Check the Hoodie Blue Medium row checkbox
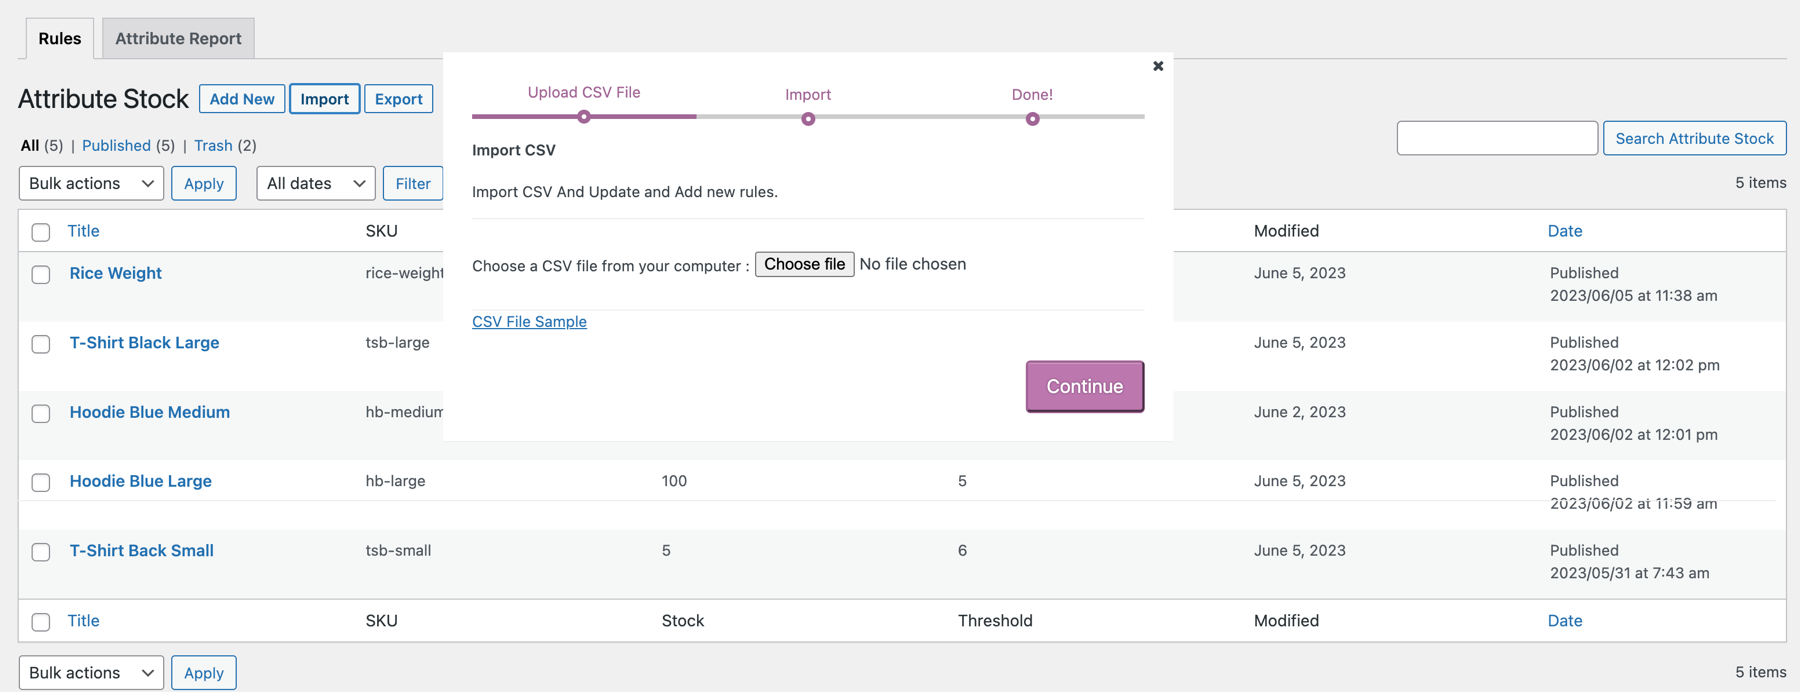Screen dimensions: 1800x692 (41, 413)
